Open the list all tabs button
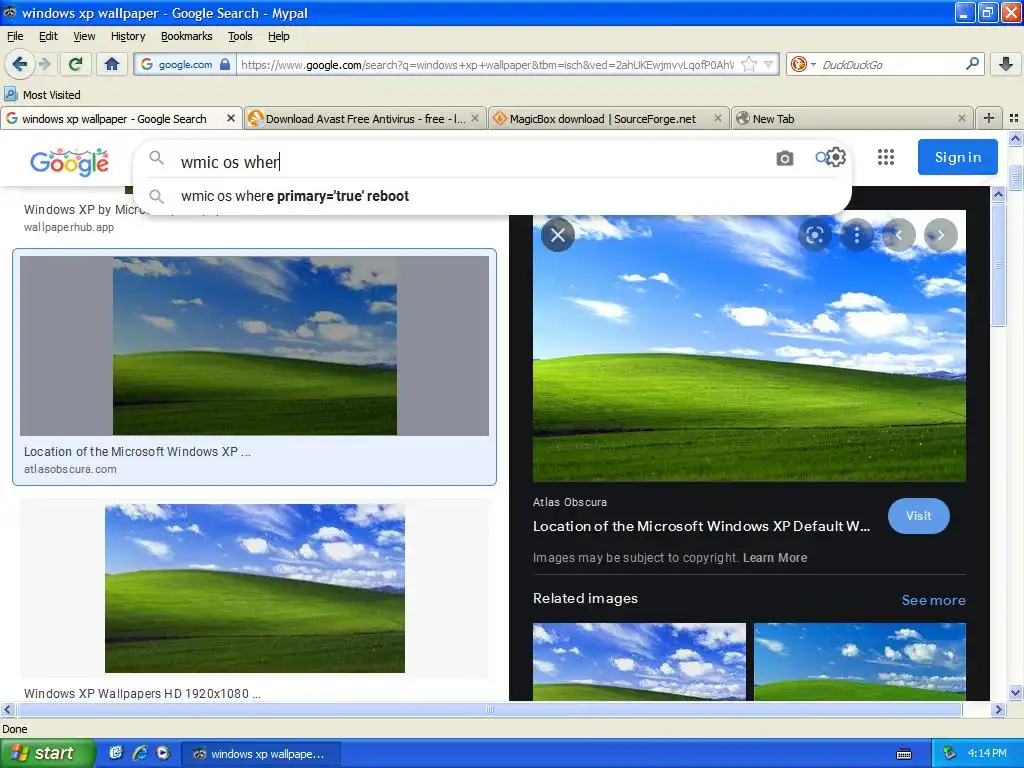This screenshot has width=1024, height=768. 1014,118
